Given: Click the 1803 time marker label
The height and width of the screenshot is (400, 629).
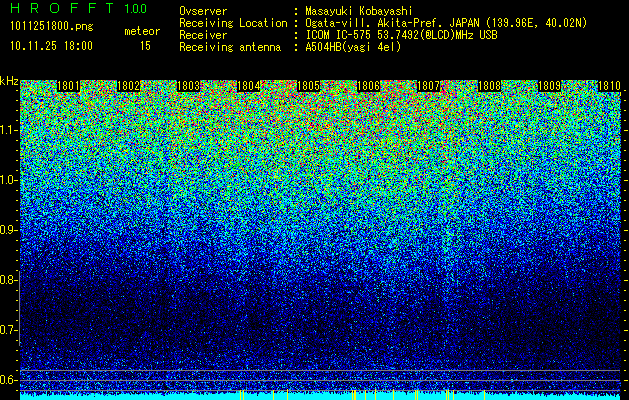Looking at the screenshot, I should pyautogui.click(x=189, y=86).
